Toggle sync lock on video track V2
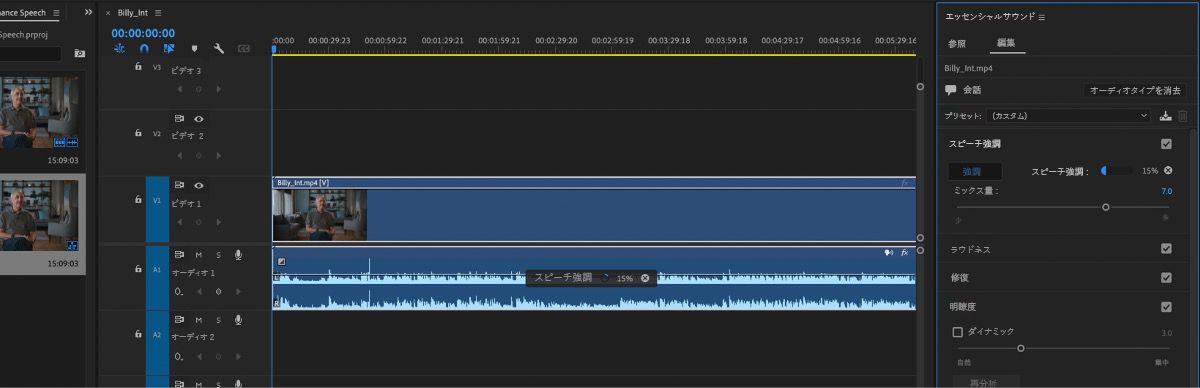 click(180, 119)
